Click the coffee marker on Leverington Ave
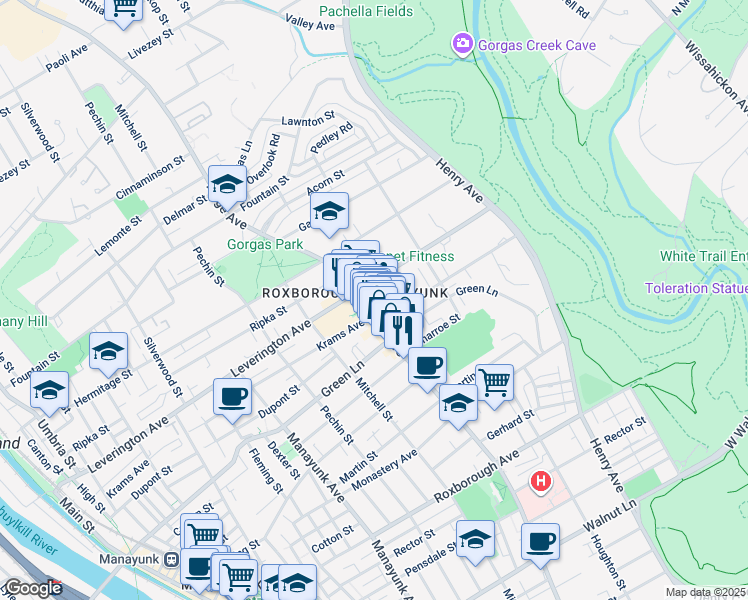 point(232,398)
